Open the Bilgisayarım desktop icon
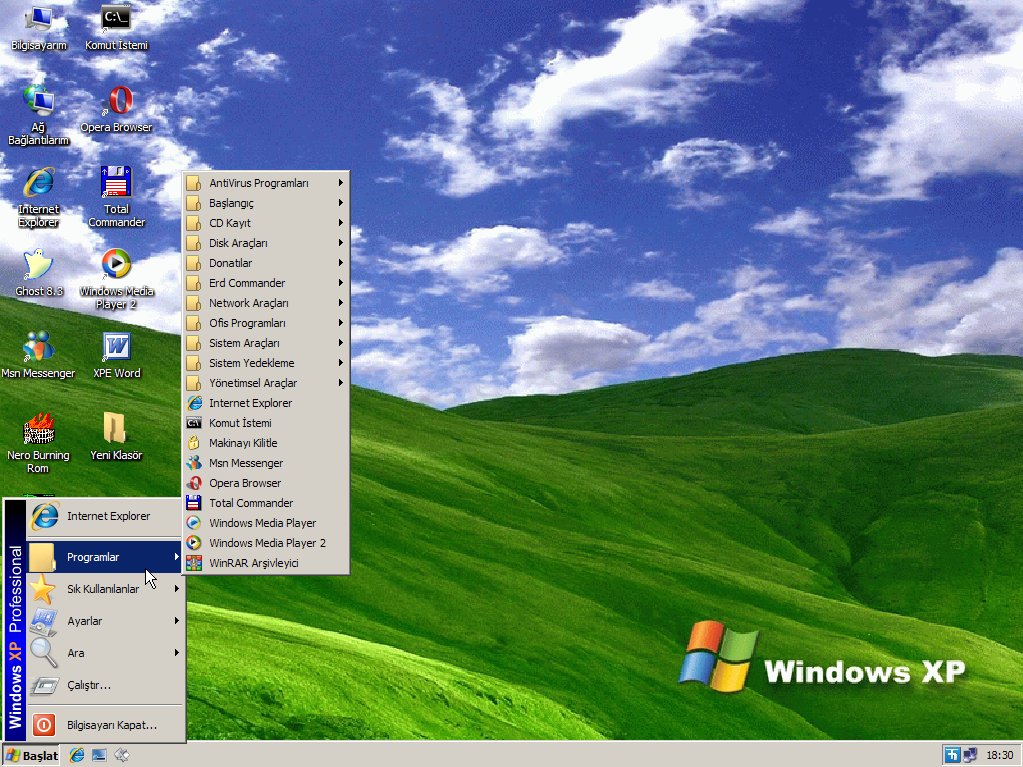The height and width of the screenshot is (767, 1023). click(38, 27)
